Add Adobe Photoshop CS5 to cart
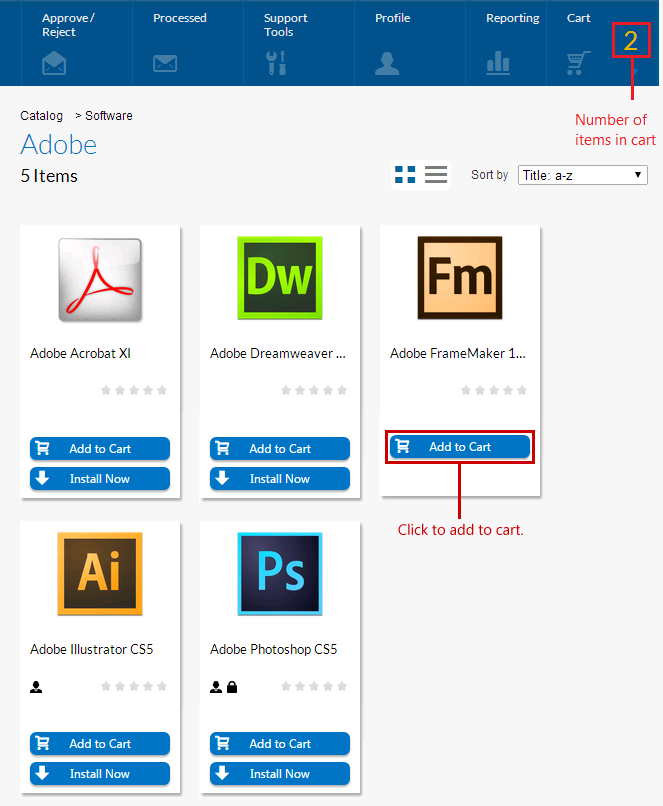Screen dimensions: 663x806 [x=280, y=744]
